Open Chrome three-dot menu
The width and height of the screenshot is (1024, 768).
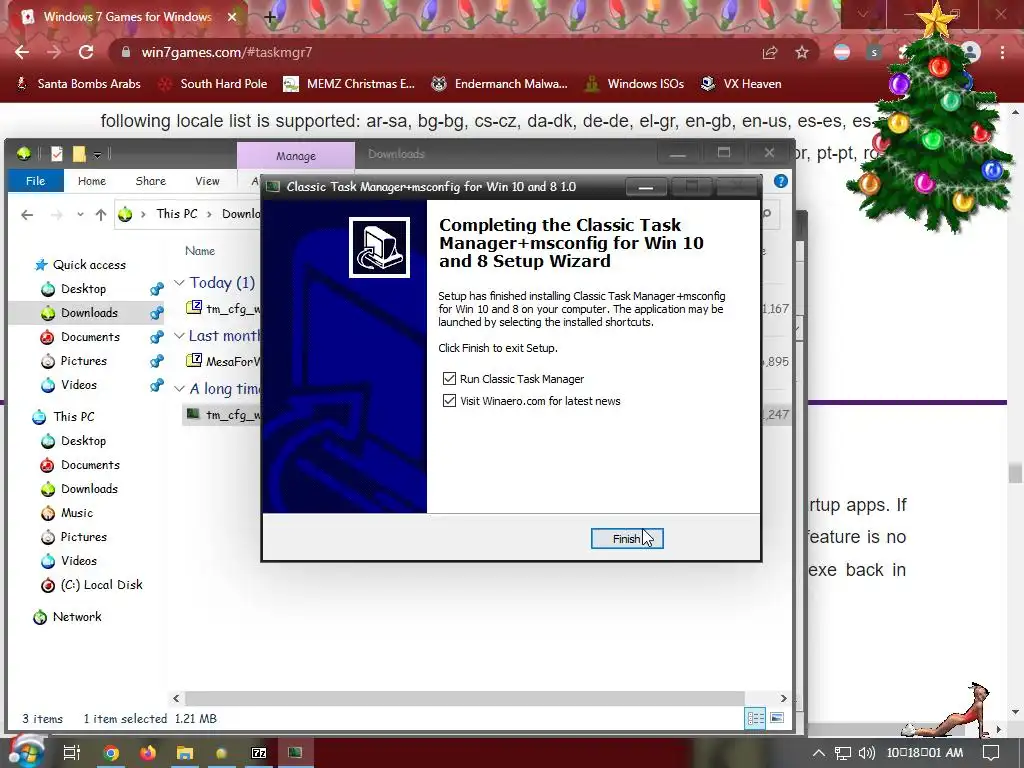coord(1002,52)
